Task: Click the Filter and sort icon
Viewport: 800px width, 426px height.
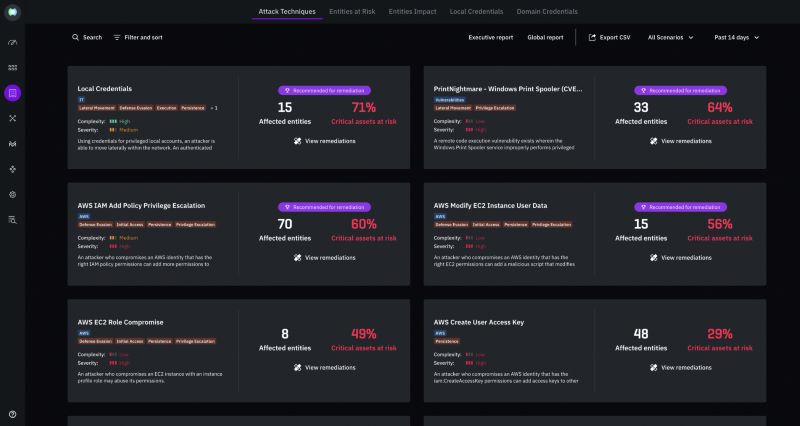Action: click(117, 37)
